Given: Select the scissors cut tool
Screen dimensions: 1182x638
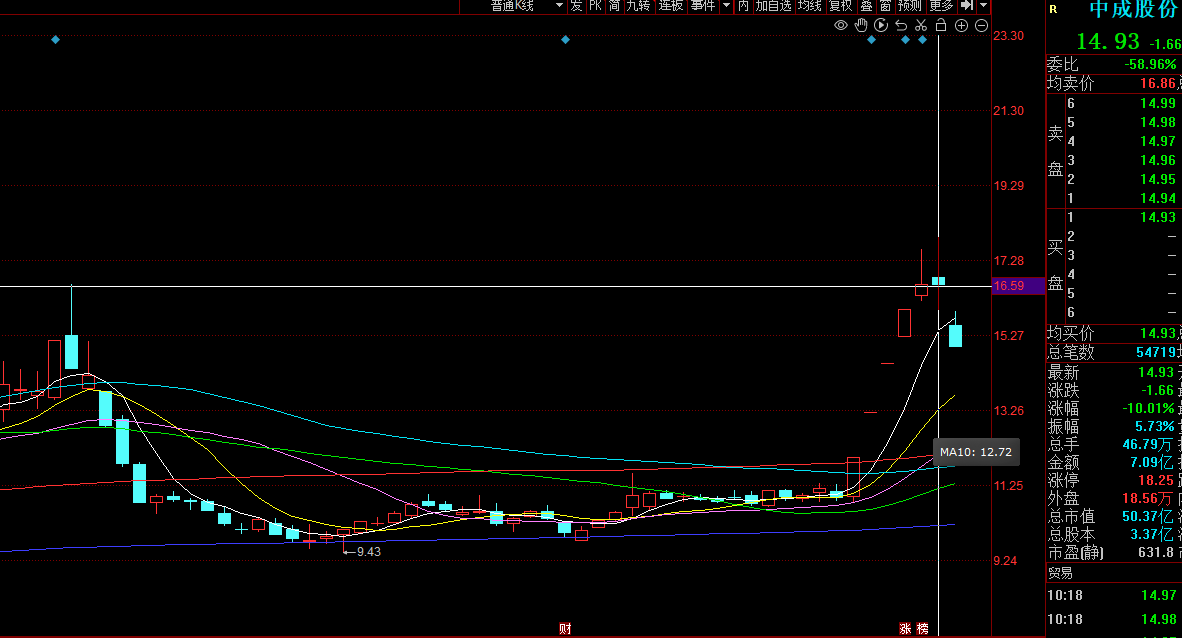Looking at the screenshot, I should click(920, 26).
